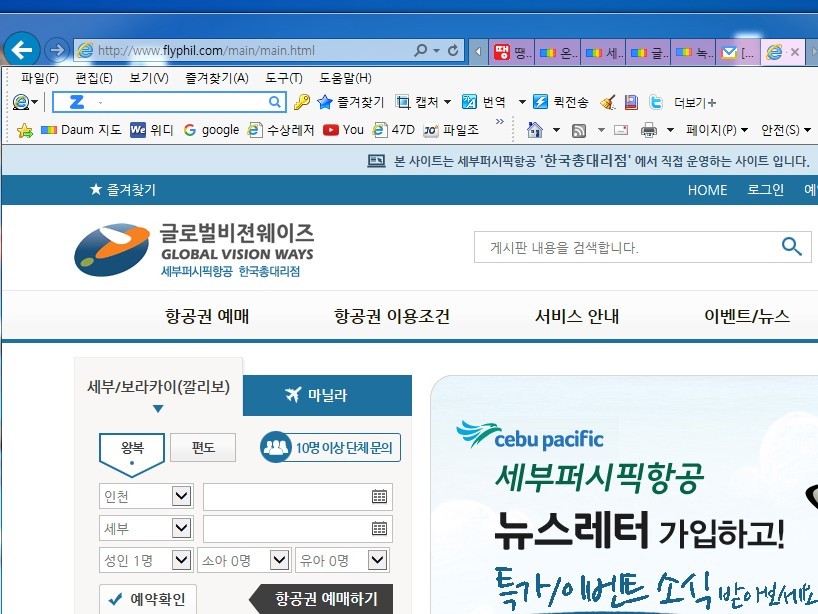The width and height of the screenshot is (818, 614).
Task: Click the address bar search magnifier
Action: click(420, 50)
